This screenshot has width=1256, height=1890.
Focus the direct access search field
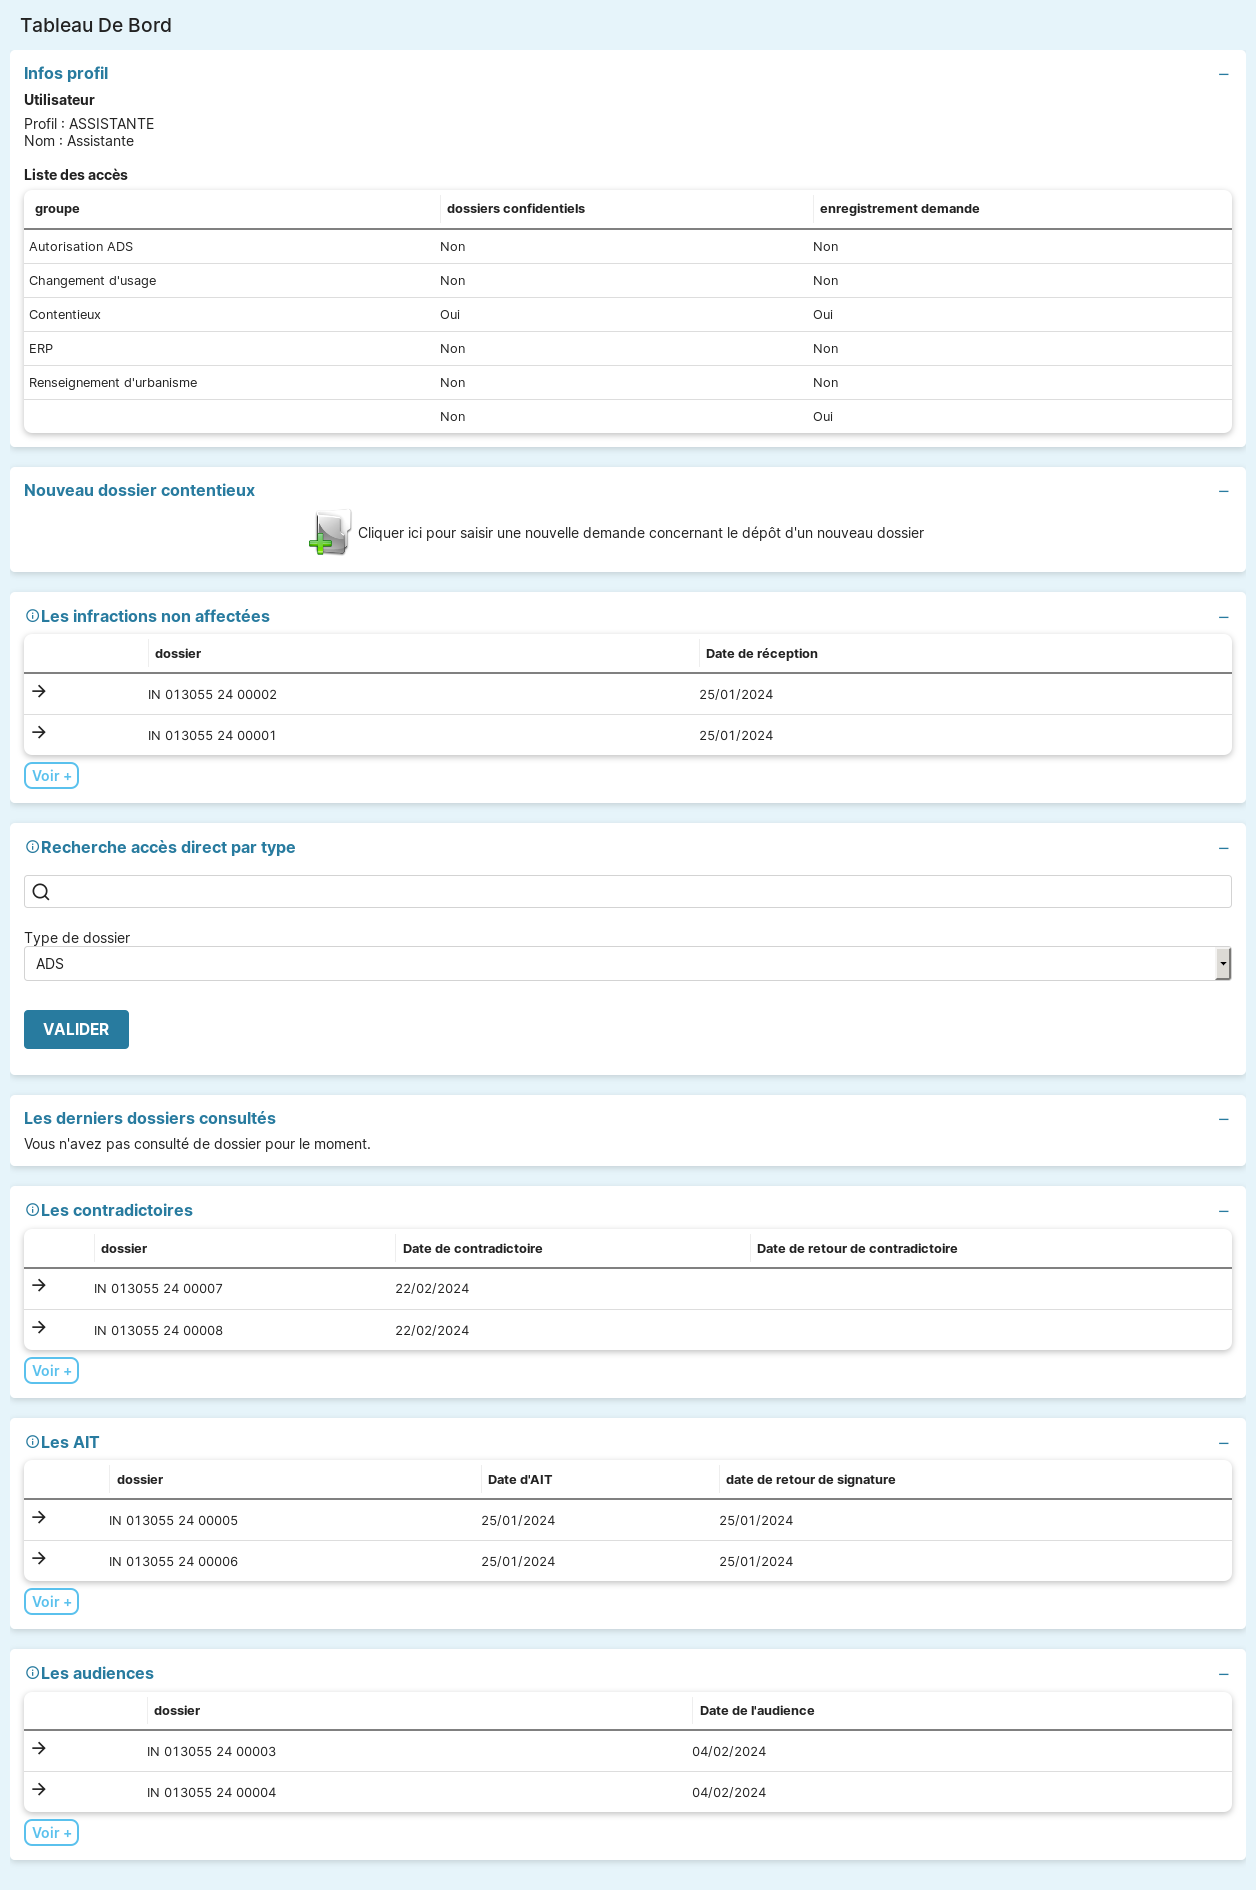pyautogui.click(x=640, y=892)
